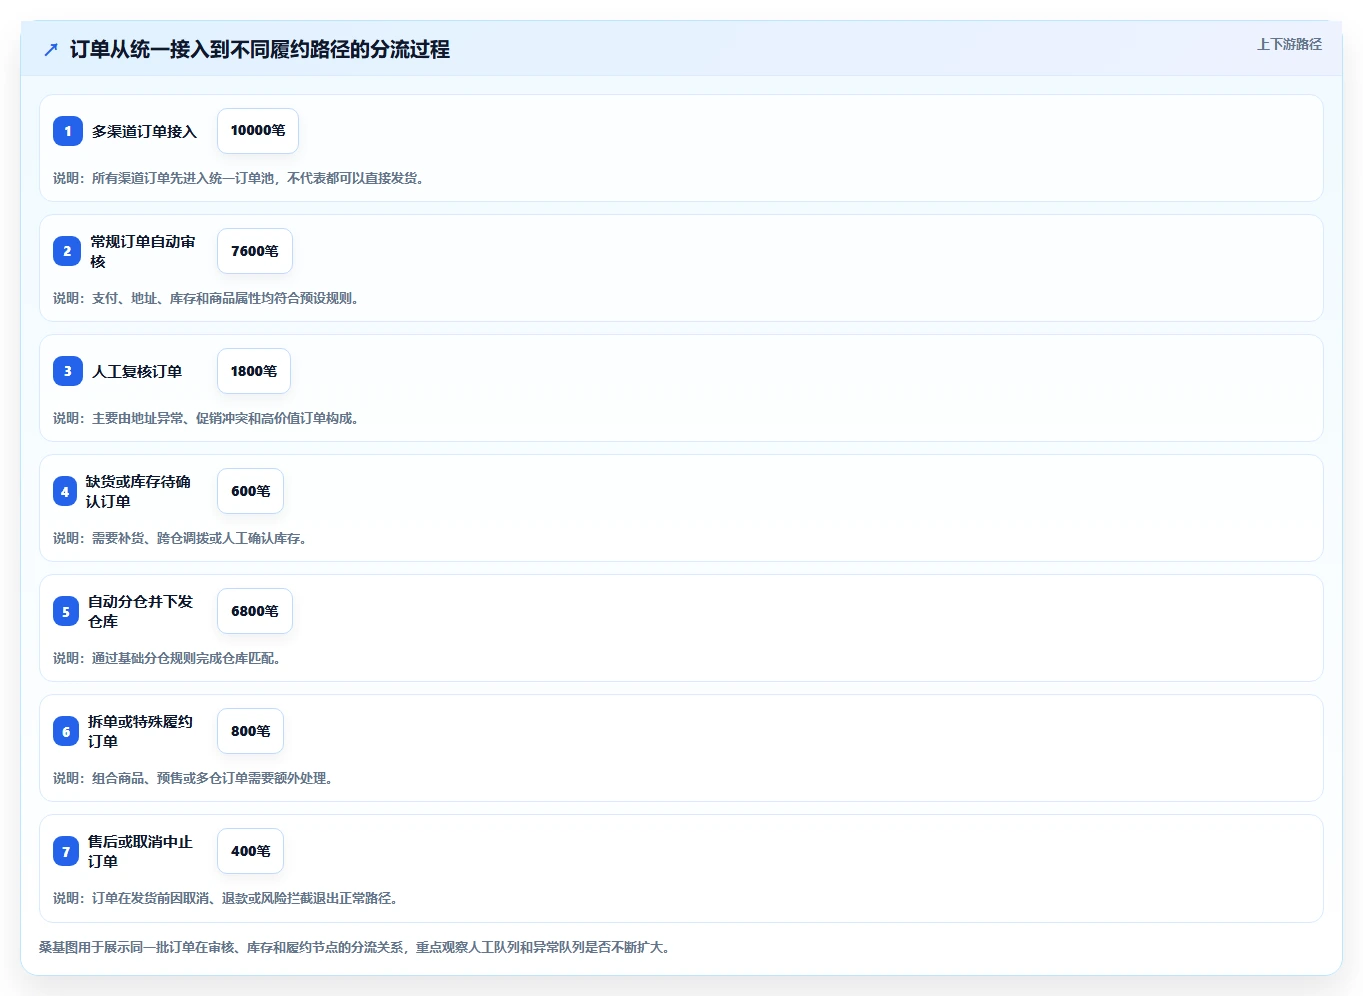Screen dimensions: 1363x996
Task: Select the 自动分仓并下发仓库 label
Action: 140,611
